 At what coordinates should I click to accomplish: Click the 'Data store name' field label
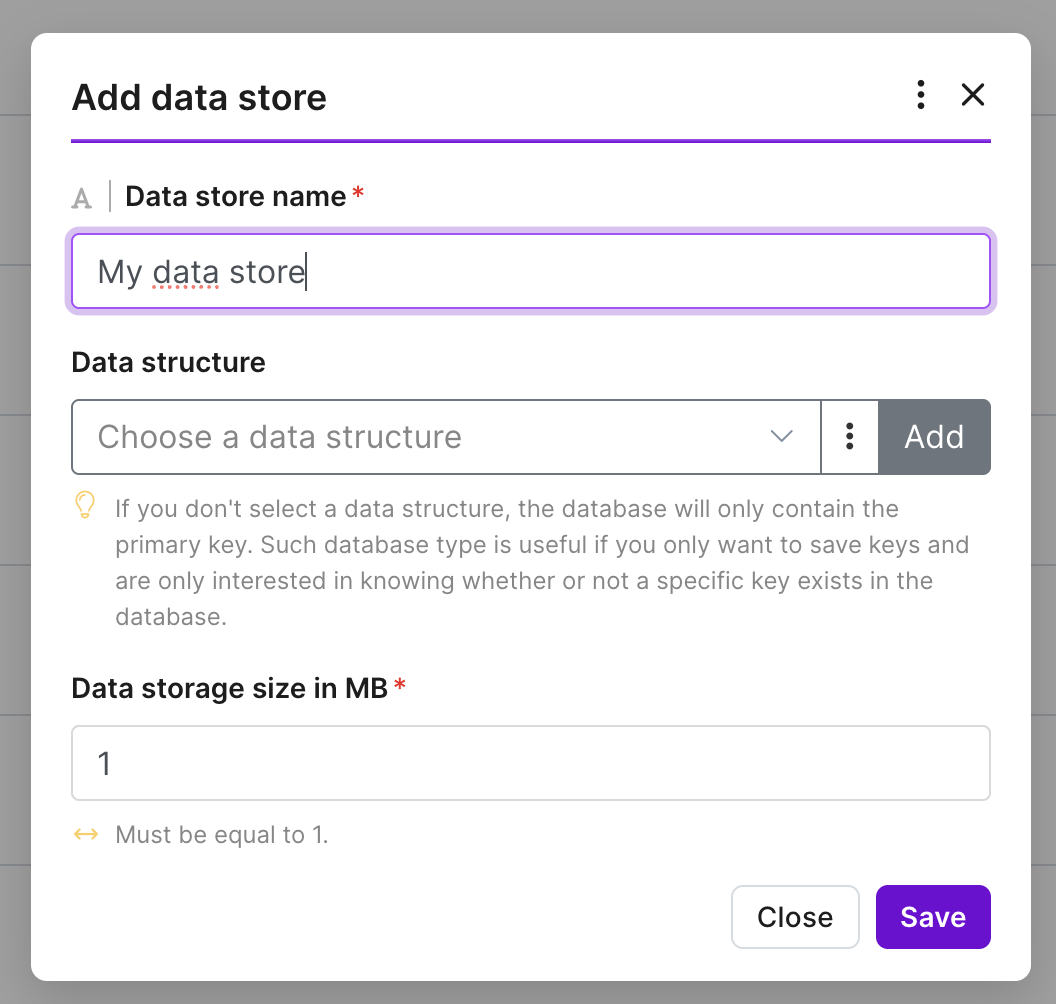click(x=236, y=197)
